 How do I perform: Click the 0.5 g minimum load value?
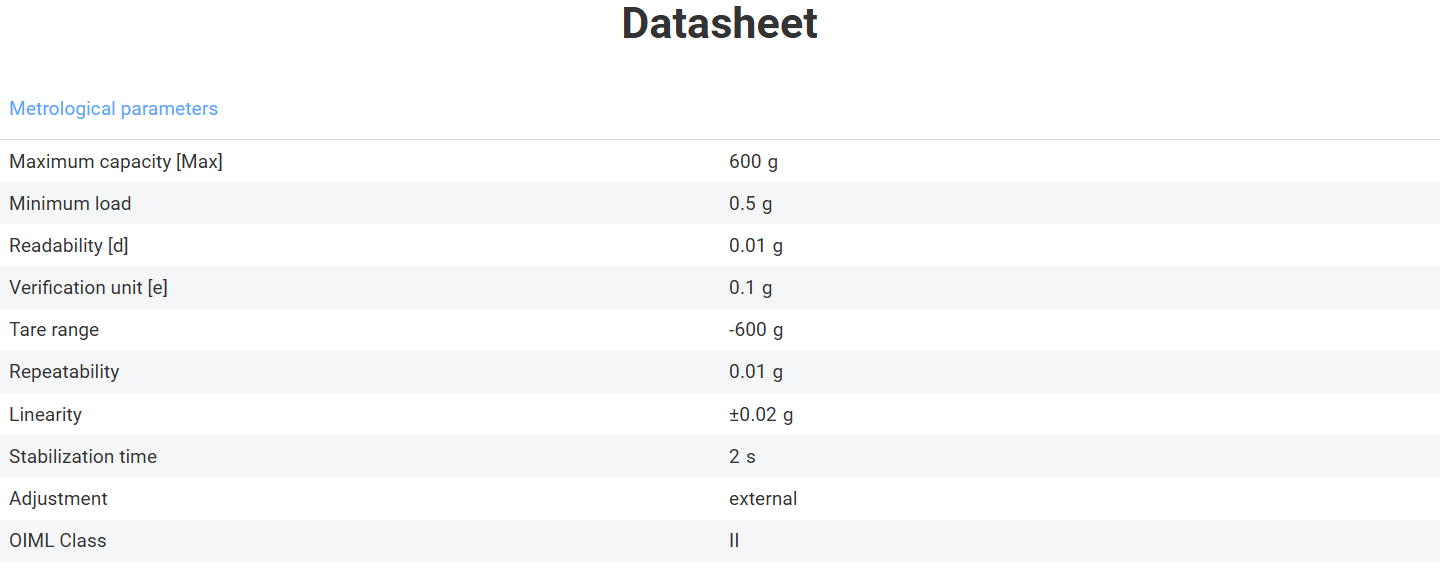(750, 204)
